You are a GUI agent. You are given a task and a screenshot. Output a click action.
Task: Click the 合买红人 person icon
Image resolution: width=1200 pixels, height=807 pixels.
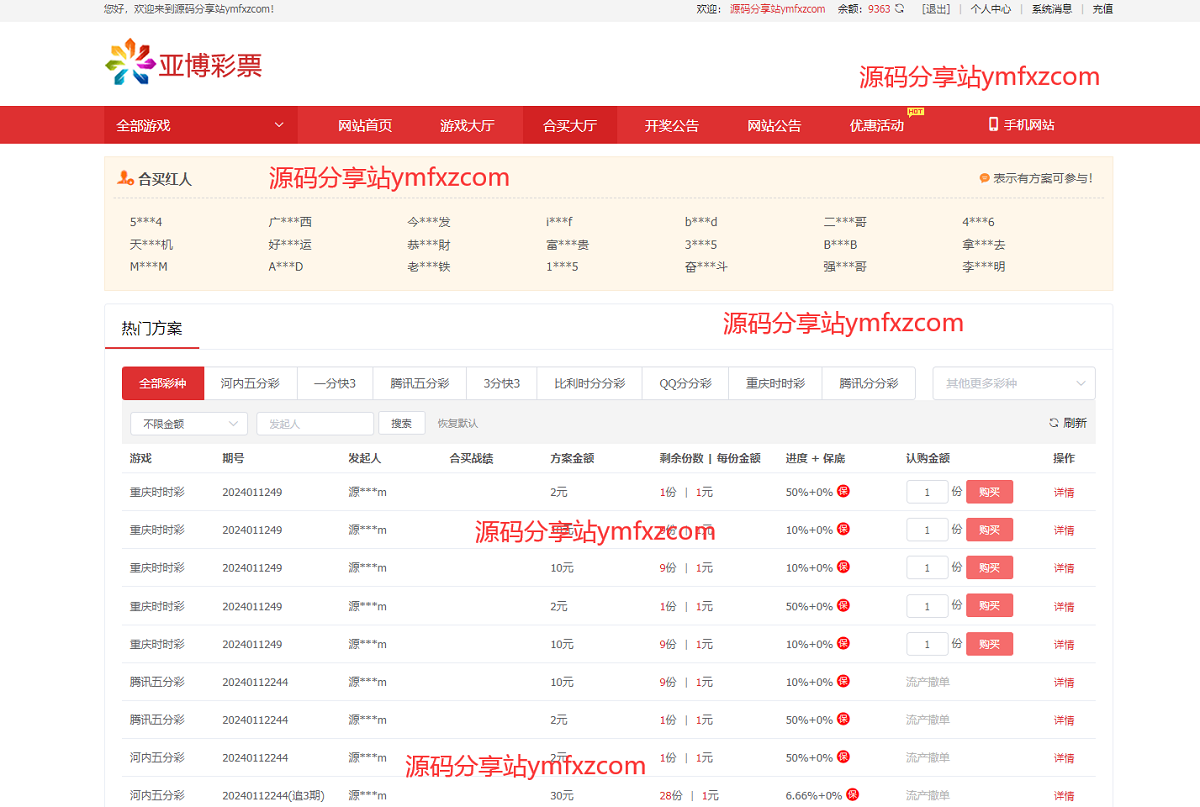click(125, 178)
